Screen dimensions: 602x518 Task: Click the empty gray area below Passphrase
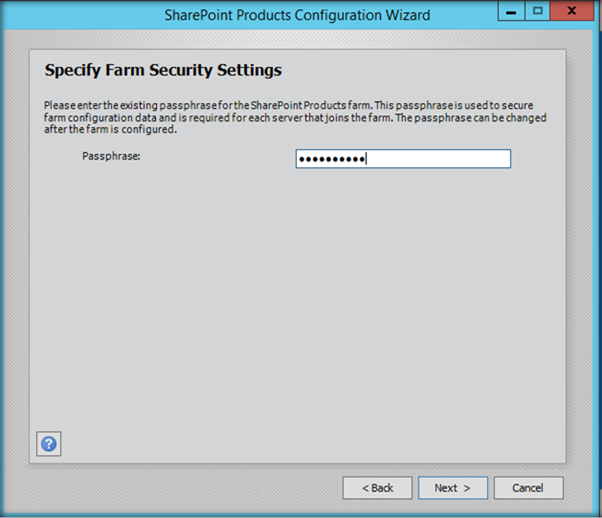(300, 300)
